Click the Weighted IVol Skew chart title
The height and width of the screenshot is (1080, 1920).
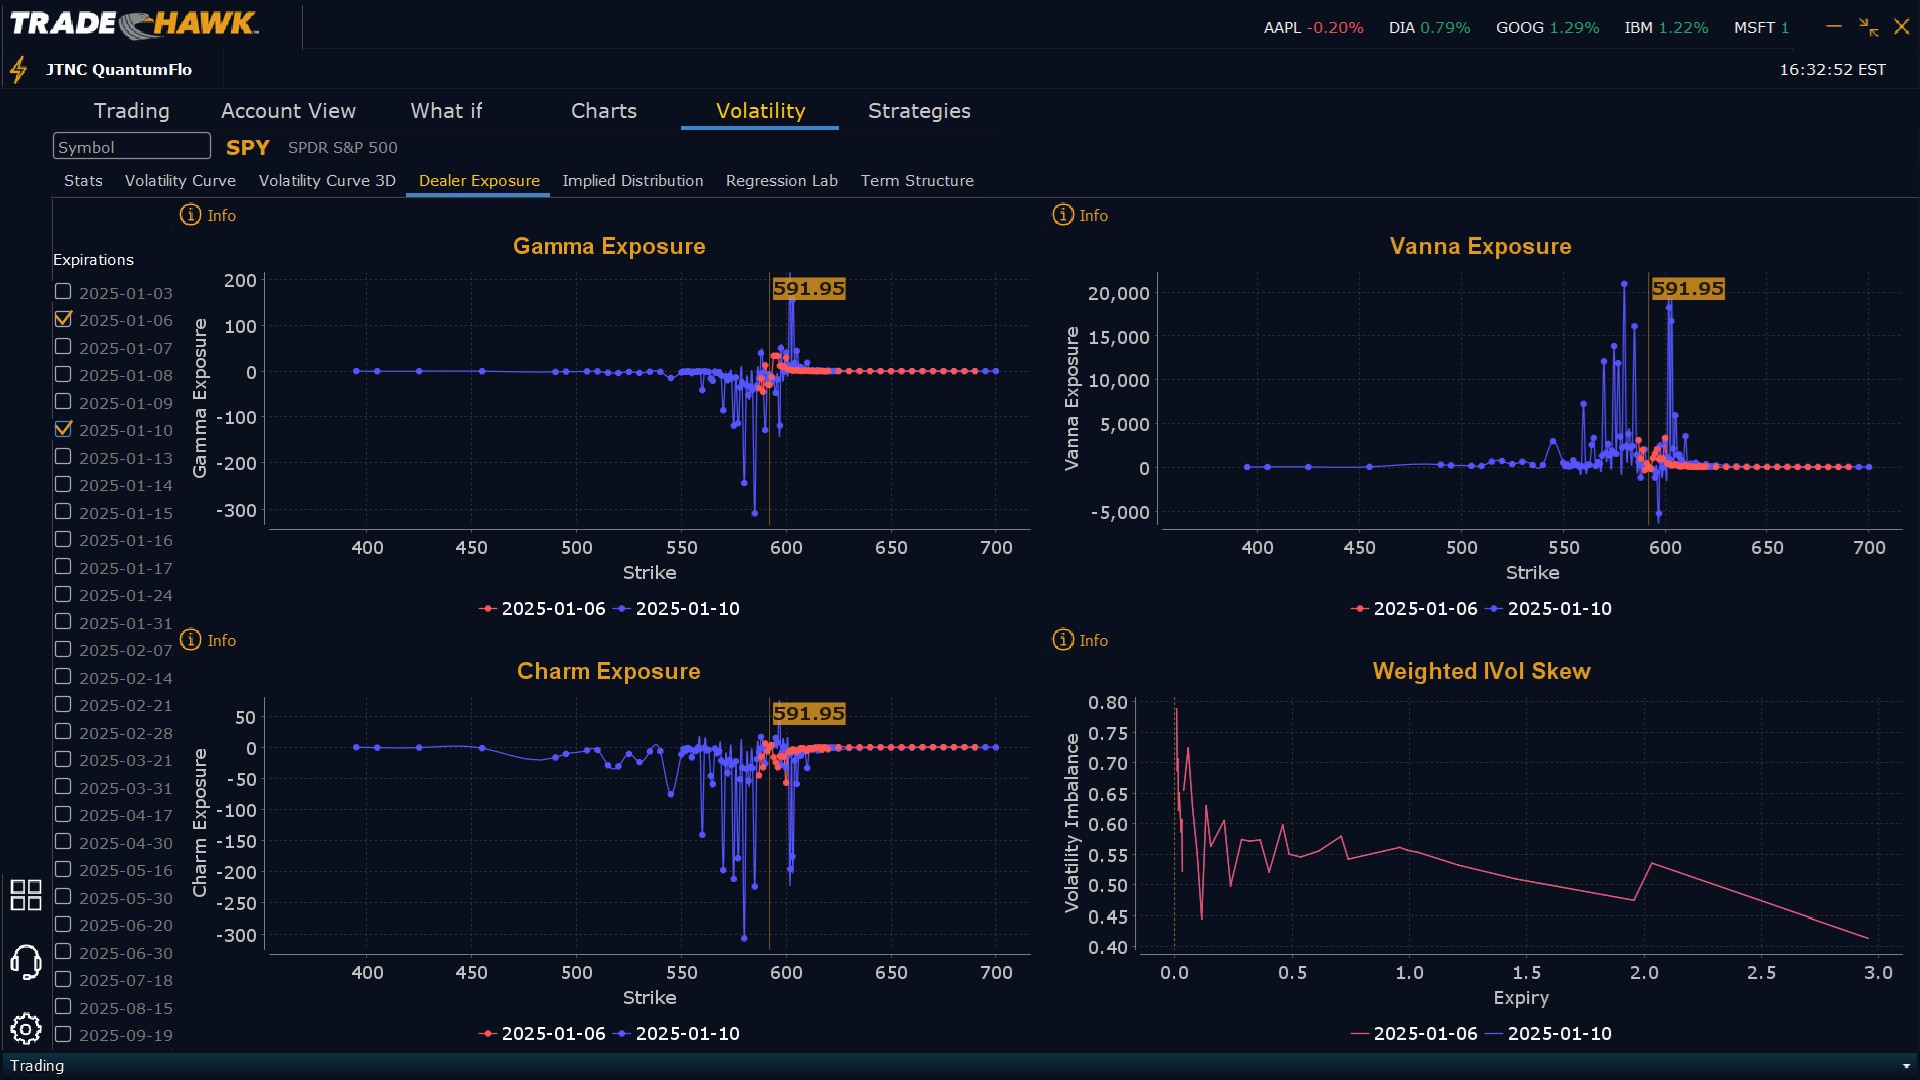[1481, 671]
